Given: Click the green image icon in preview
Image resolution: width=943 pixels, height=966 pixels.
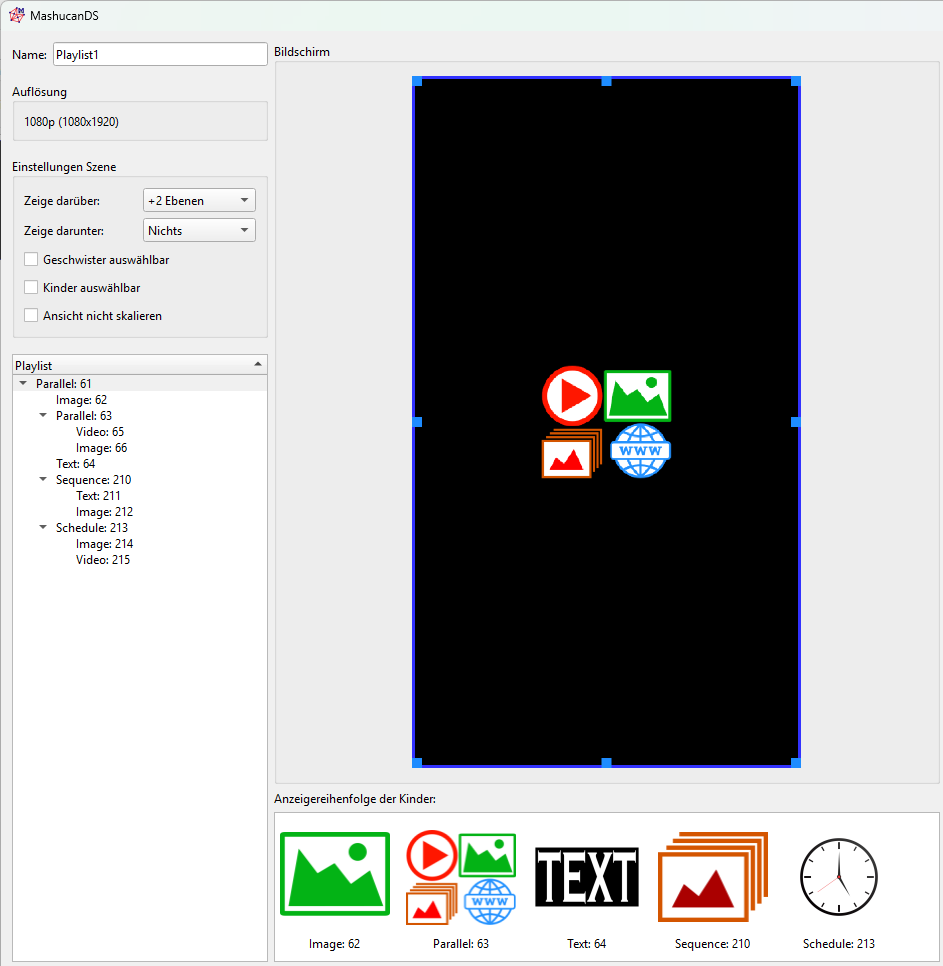Looking at the screenshot, I should pyautogui.click(x=638, y=396).
